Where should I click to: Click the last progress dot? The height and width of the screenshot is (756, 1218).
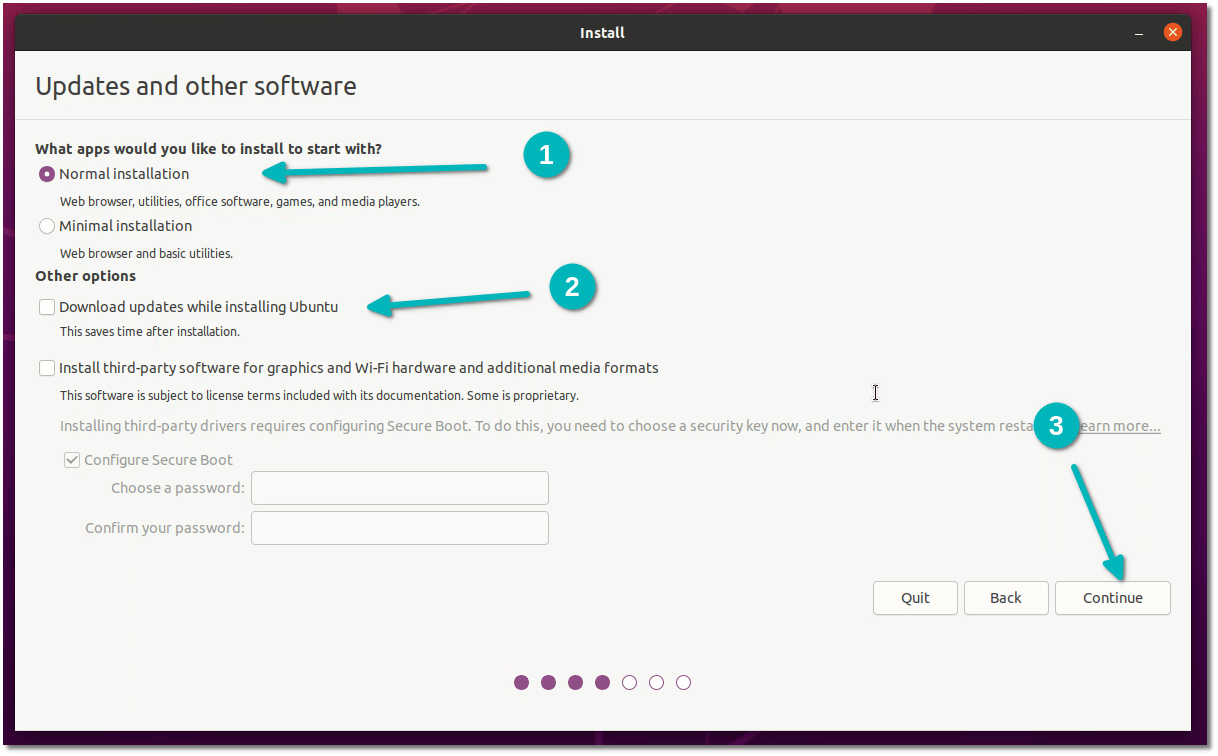pos(683,682)
